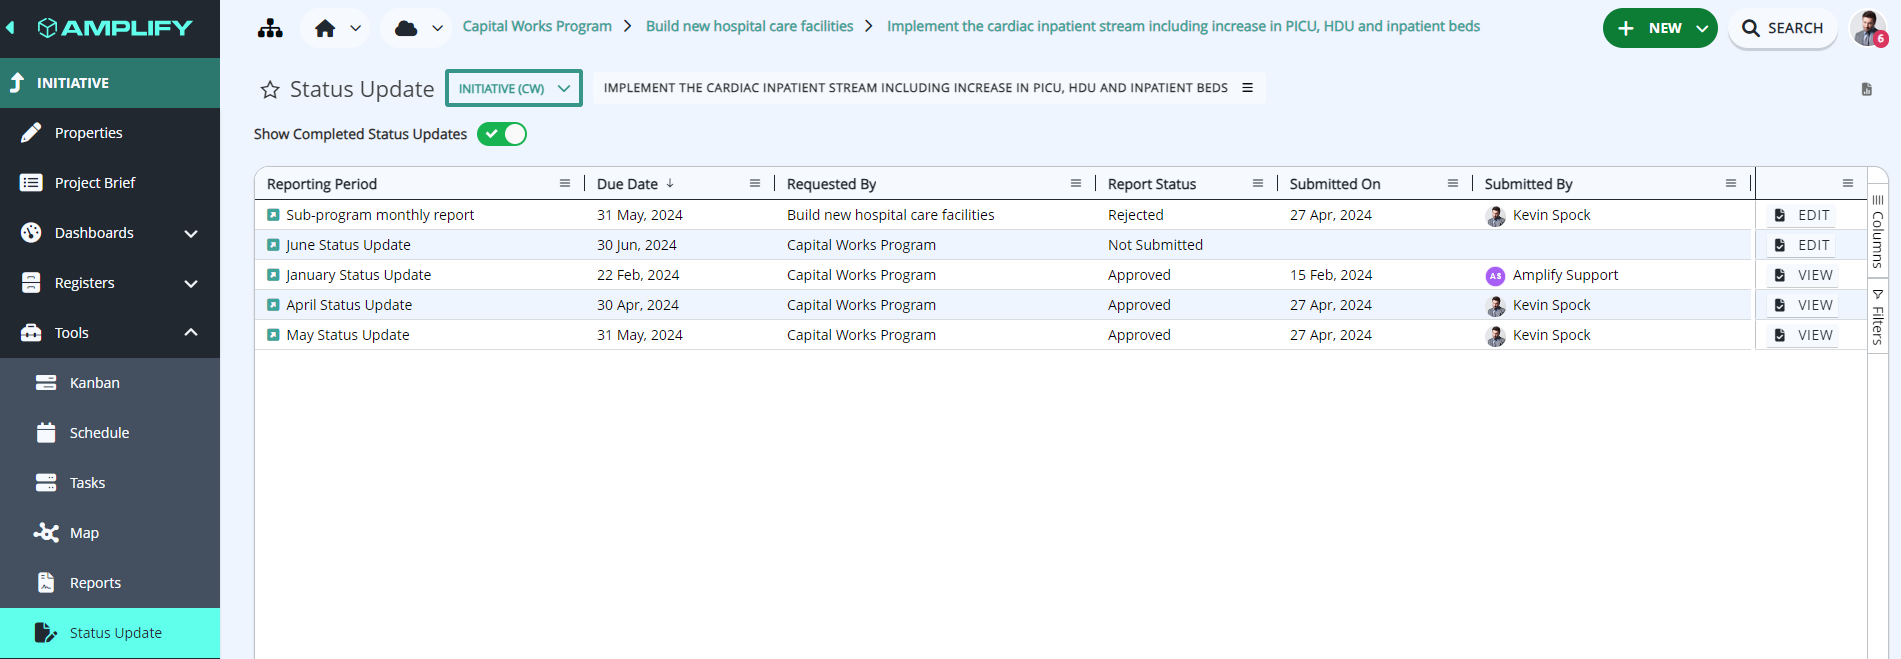Edit the June Status Update
This screenshot has height=659, width=1901.
coord(1802,245)
